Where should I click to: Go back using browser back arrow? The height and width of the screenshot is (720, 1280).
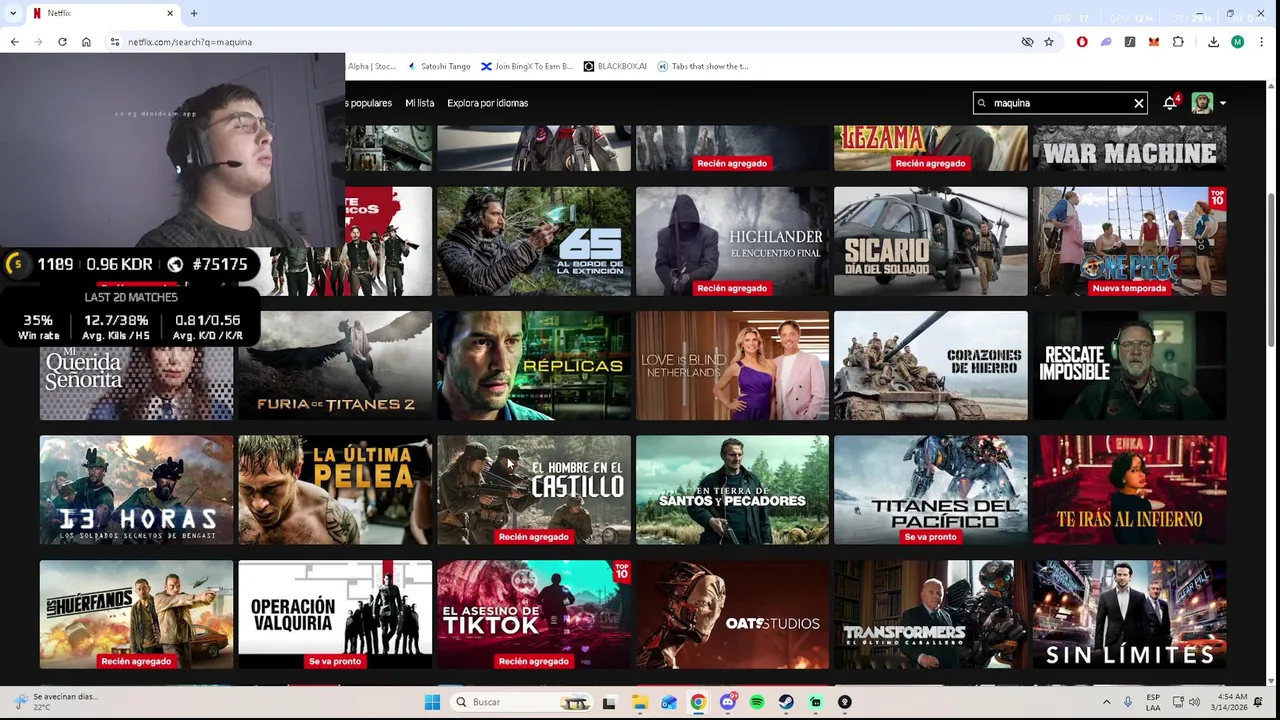pyautogui.click(x=14, y=42)
